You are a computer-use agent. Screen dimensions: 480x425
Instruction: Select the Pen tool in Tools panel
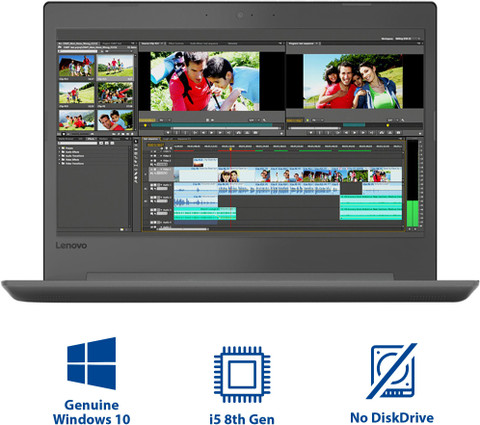point(136,174)
